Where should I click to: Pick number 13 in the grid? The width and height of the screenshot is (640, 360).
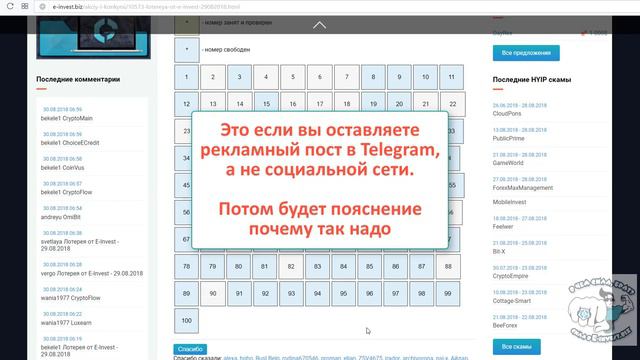point(213,102)
